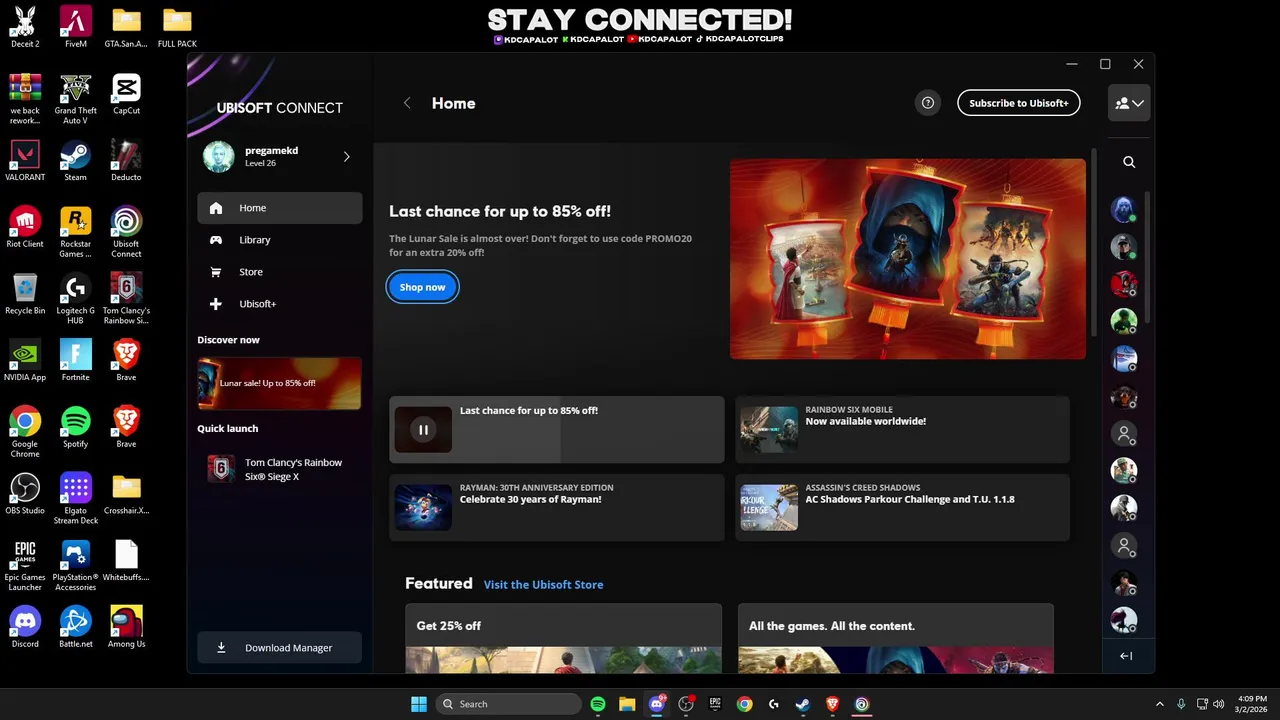Image resolution: width=1280 pixels, height=720 pixels.
Task: Click the taskbar Search box
Action: pos(510,704)
